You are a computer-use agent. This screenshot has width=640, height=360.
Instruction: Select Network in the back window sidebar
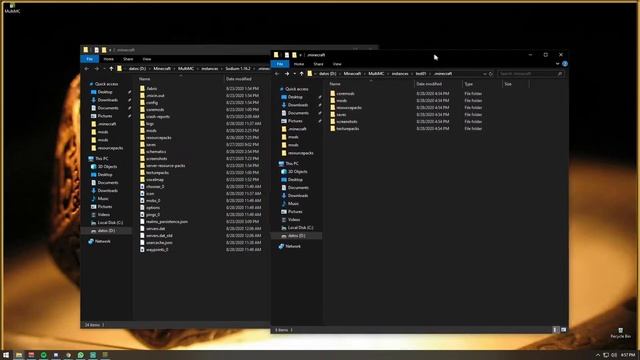(x=99, y=241)
